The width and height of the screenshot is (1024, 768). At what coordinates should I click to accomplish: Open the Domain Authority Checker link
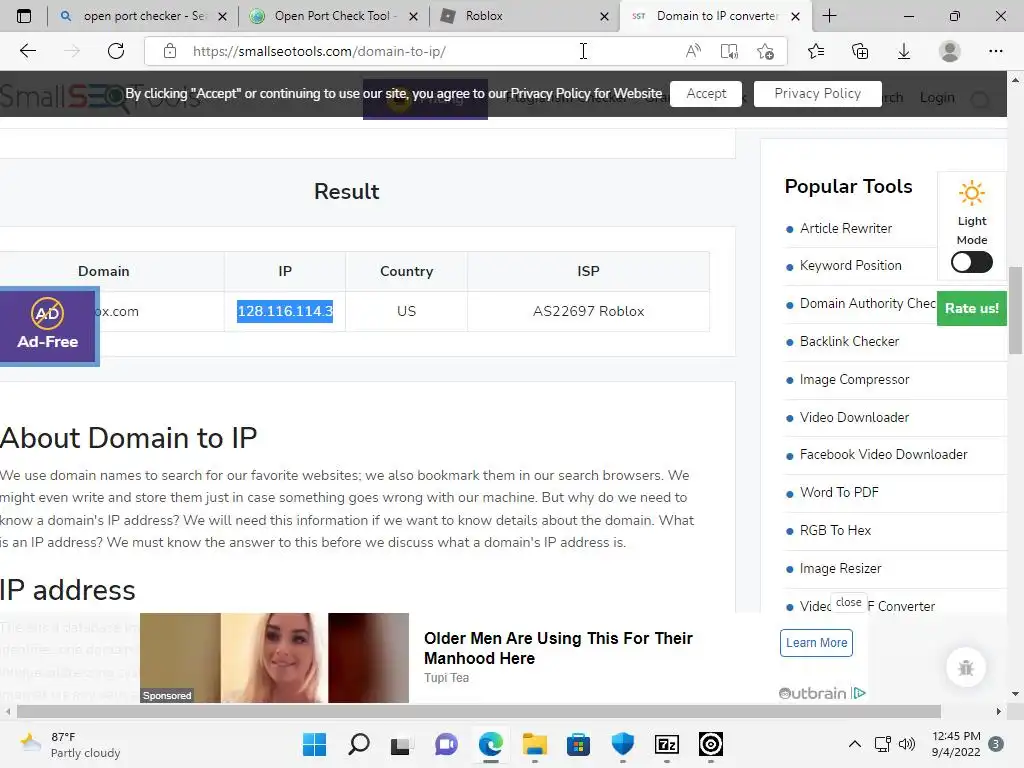[867, 303]
